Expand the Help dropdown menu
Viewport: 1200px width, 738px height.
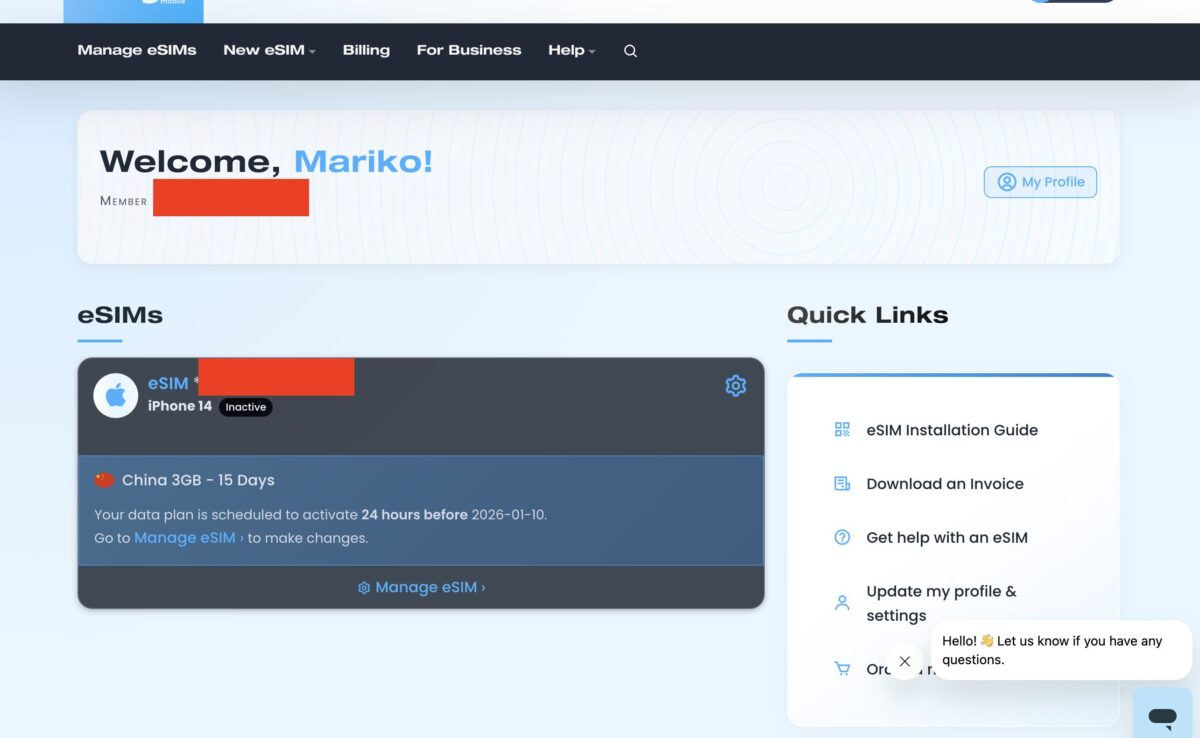coord(571,50)
